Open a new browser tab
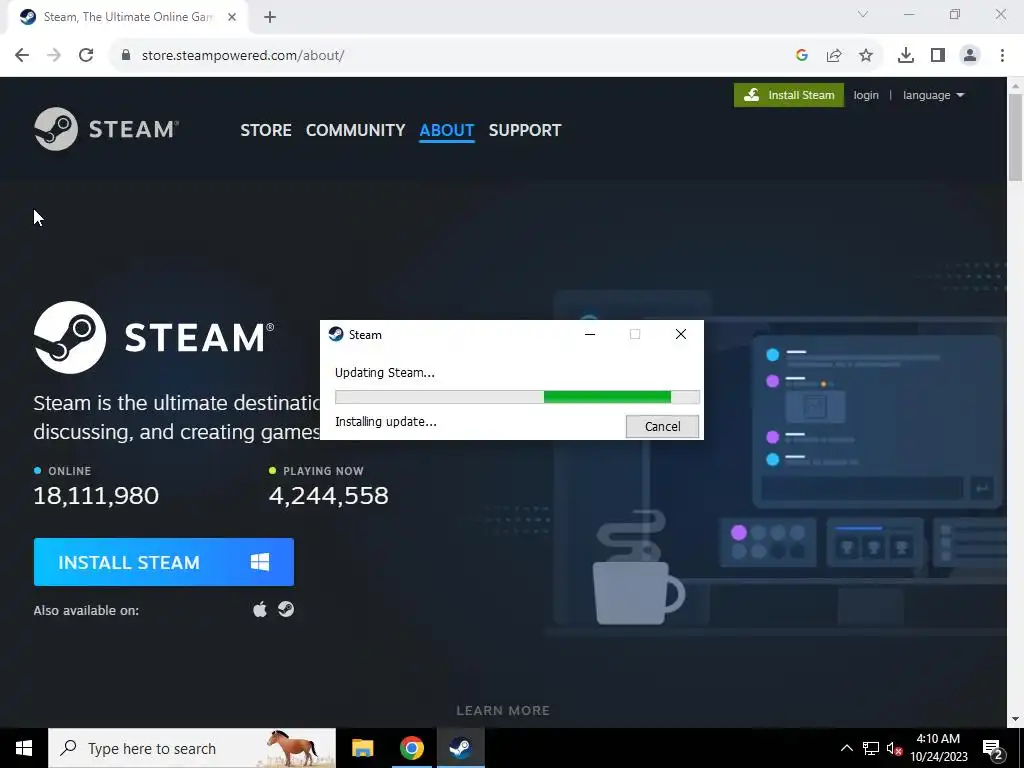 [x=270, y=18]
